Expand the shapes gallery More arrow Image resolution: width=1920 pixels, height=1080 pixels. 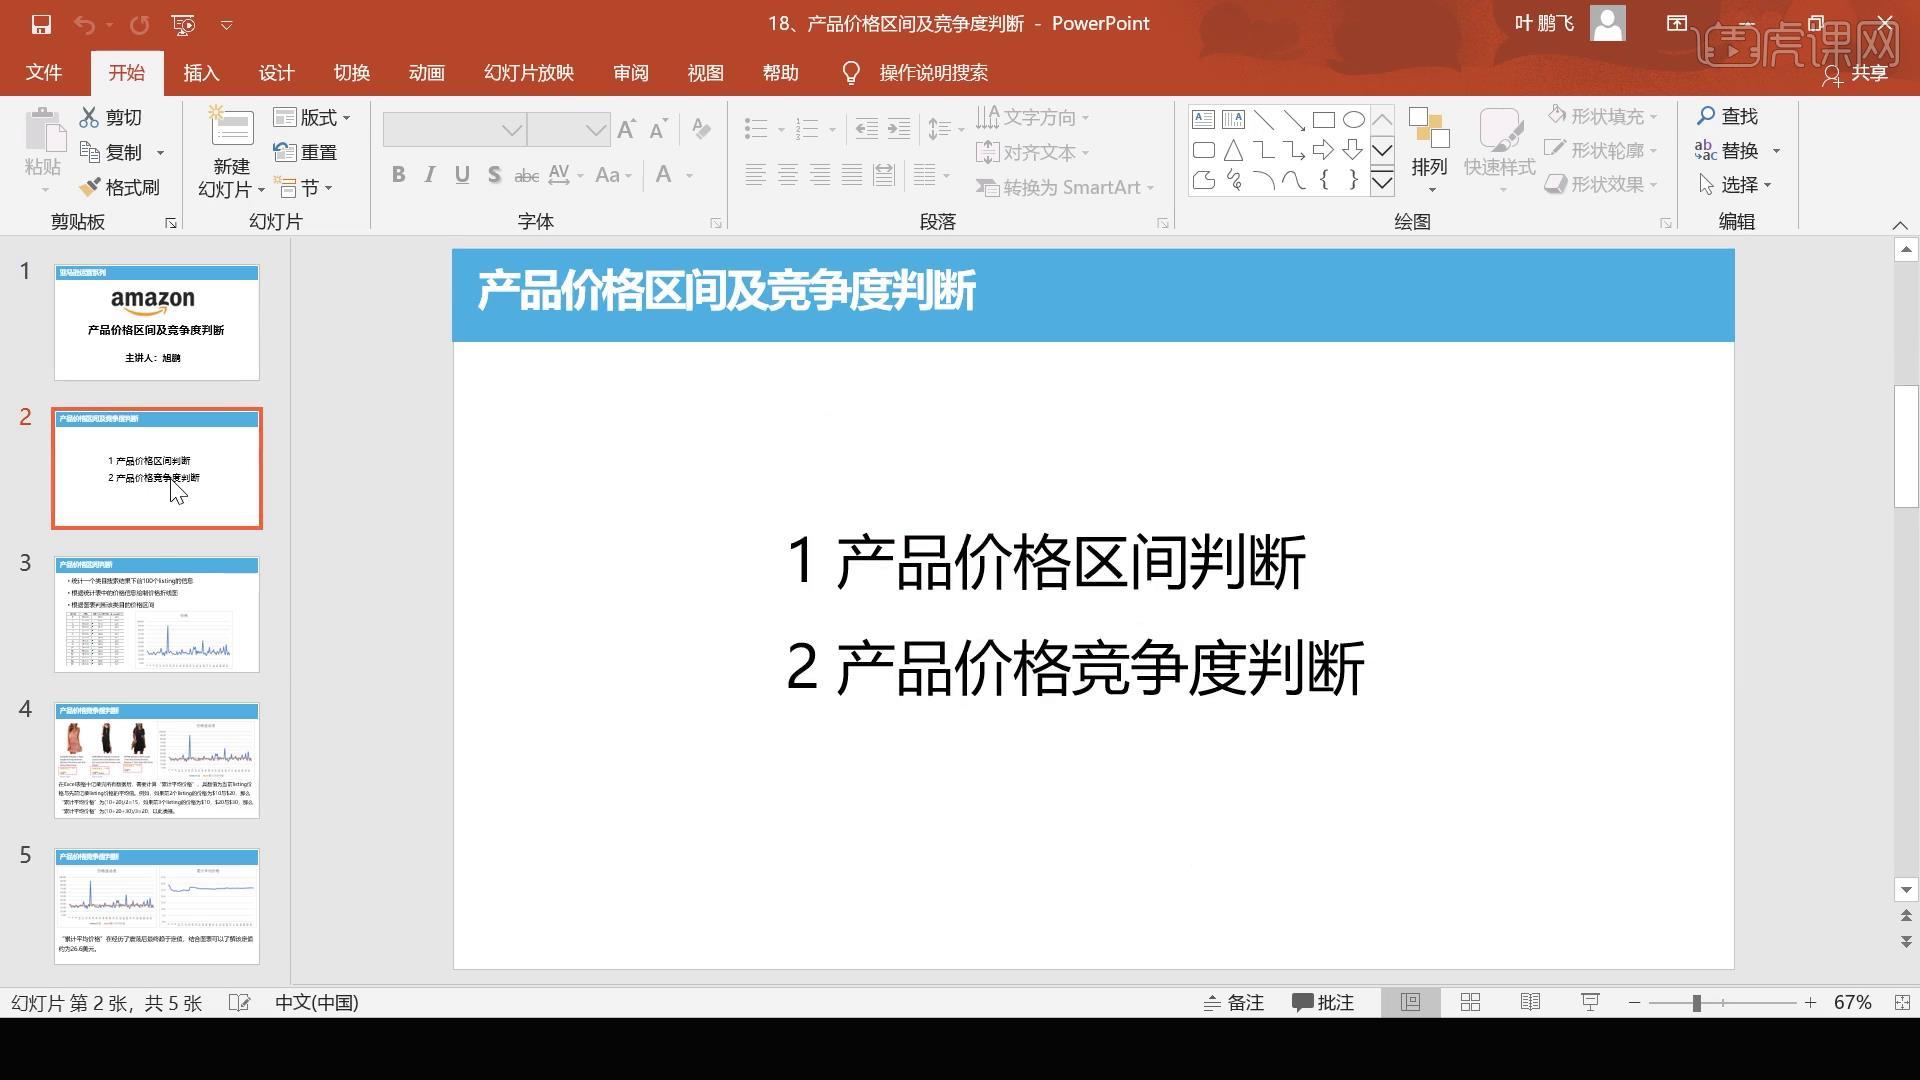[x=1382, y=182]
